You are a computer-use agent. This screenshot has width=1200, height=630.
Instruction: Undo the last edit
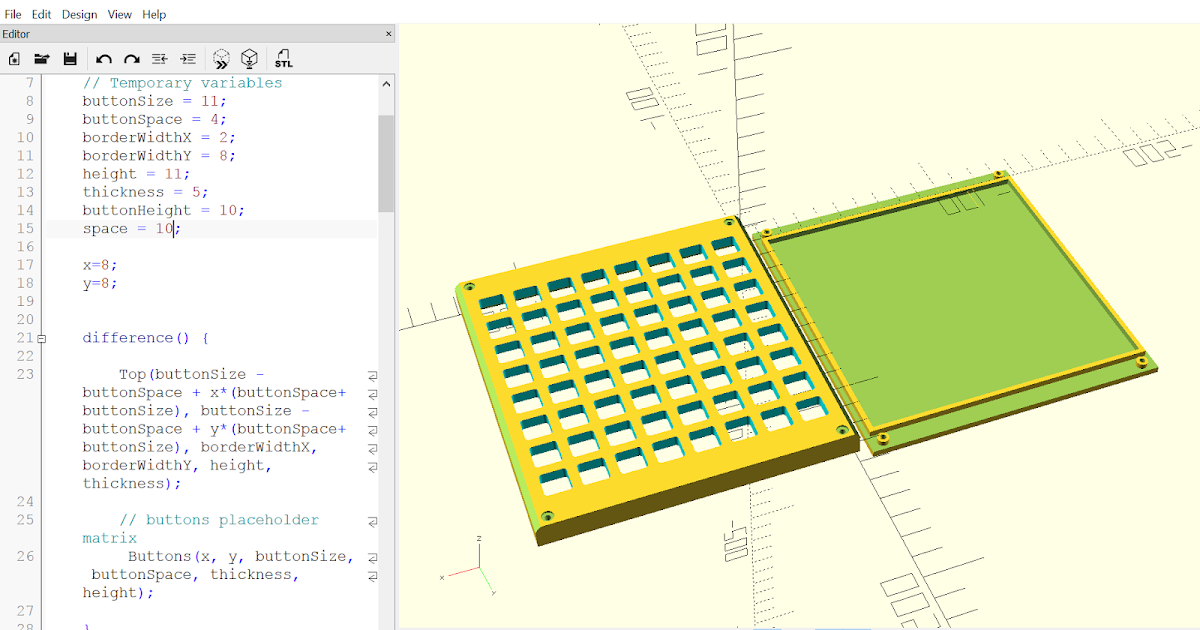pyautogui.click(x=103, y=58)
